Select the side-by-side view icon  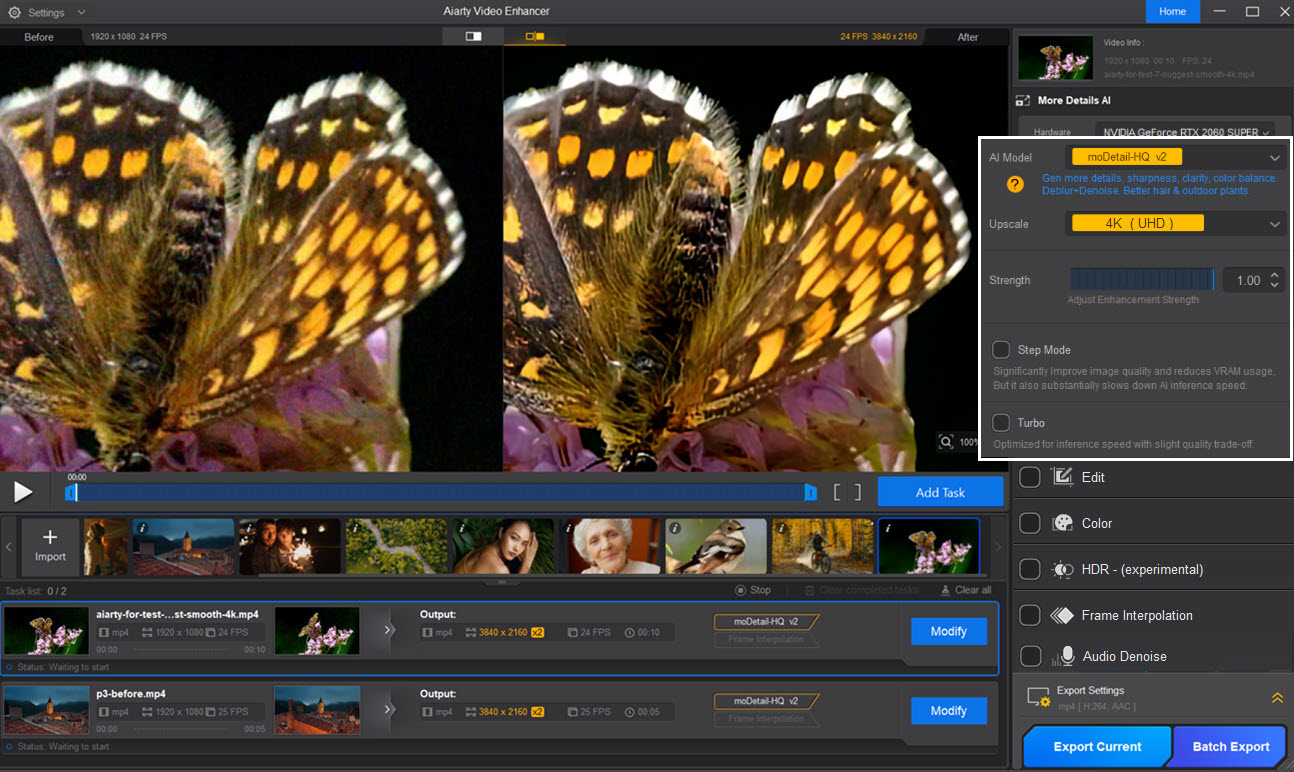(535, 37)
